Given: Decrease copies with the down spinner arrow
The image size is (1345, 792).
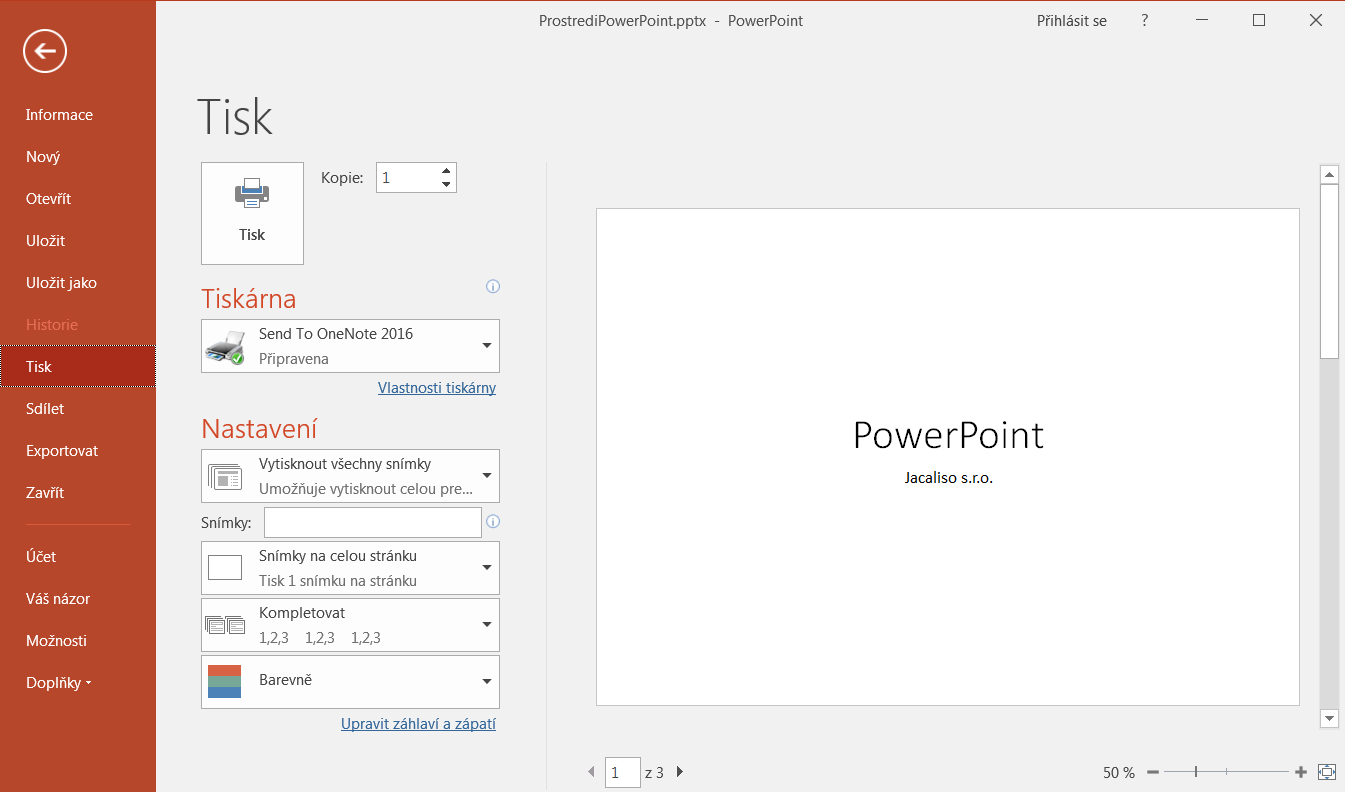Looking at the screenshot, I should (446, 185).
